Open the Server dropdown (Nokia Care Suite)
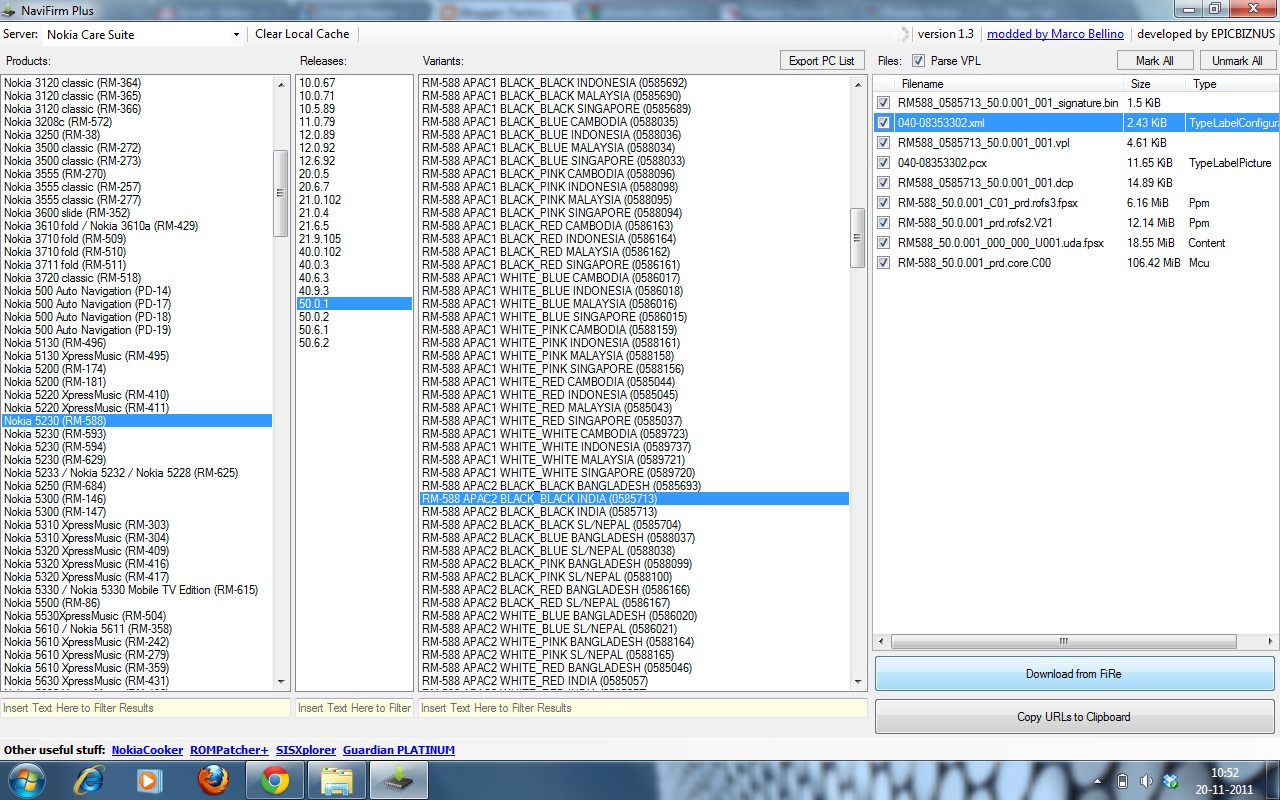 (x=144, y=34)
